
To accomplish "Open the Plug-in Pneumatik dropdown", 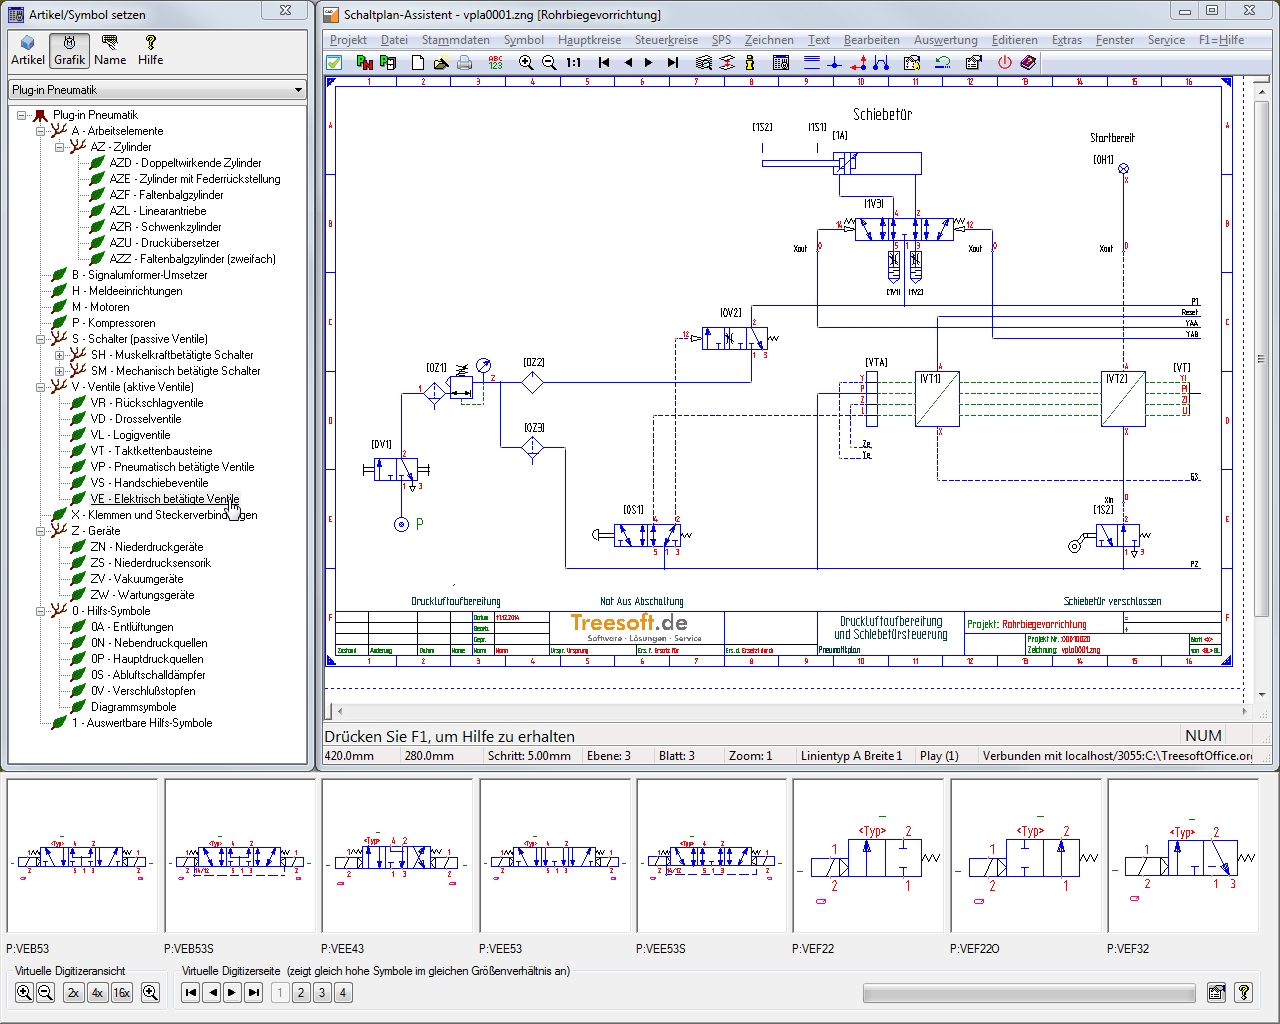I will point(300,89).
